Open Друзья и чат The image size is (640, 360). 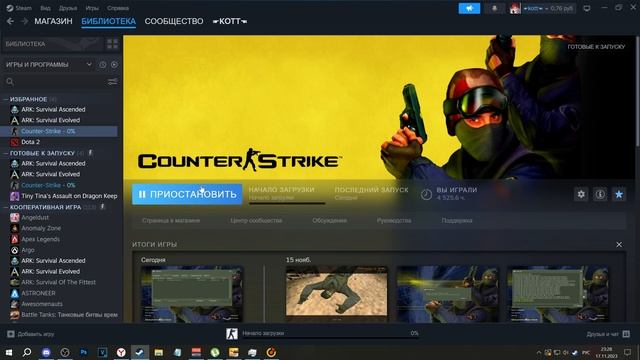click(x=602, y=334)
